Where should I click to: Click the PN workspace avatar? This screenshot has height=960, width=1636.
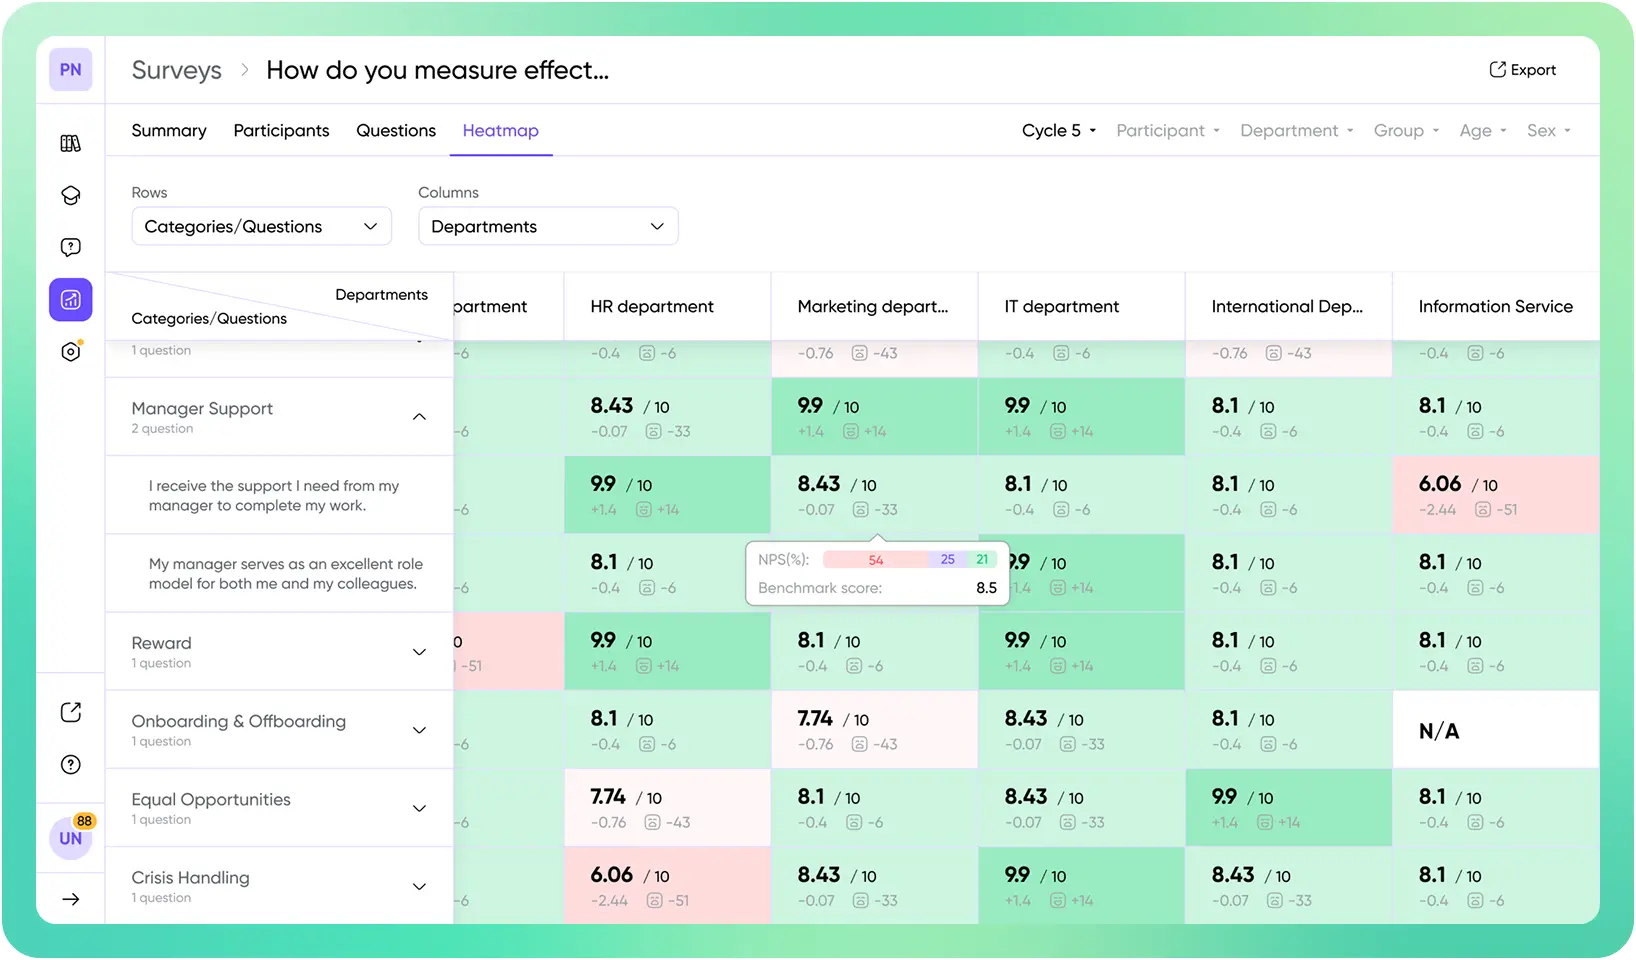point(70,70)
